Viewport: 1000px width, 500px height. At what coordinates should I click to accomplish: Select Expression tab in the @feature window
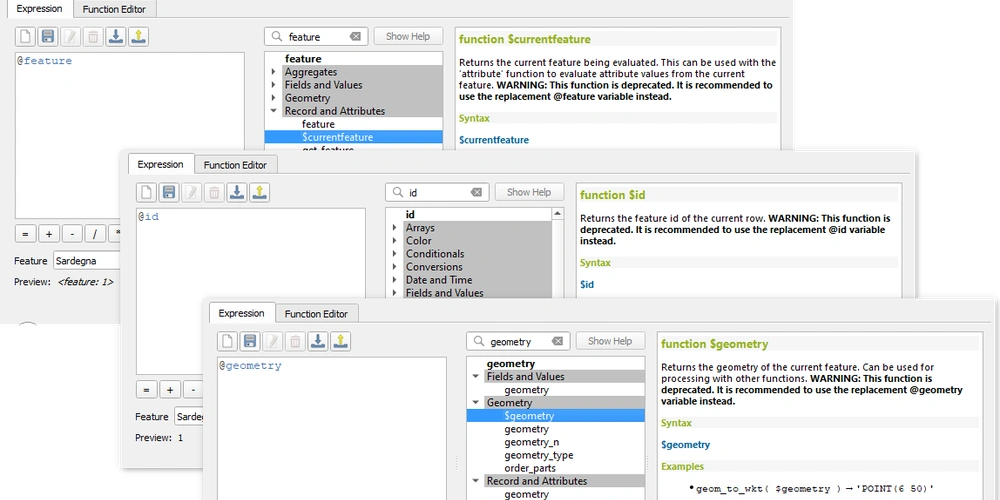pyautogui.click(x=40, y=9)
